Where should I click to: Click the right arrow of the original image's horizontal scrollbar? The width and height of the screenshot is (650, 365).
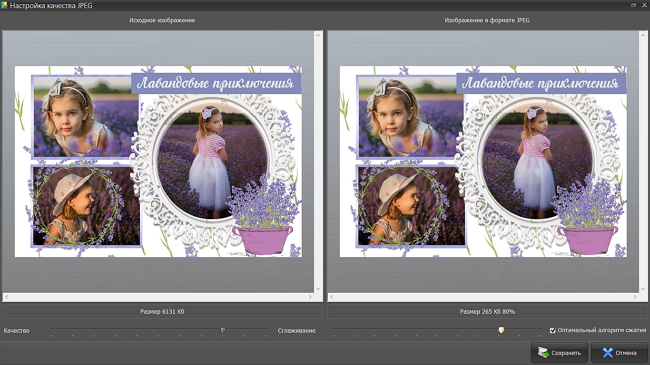(x=310, y=297)
